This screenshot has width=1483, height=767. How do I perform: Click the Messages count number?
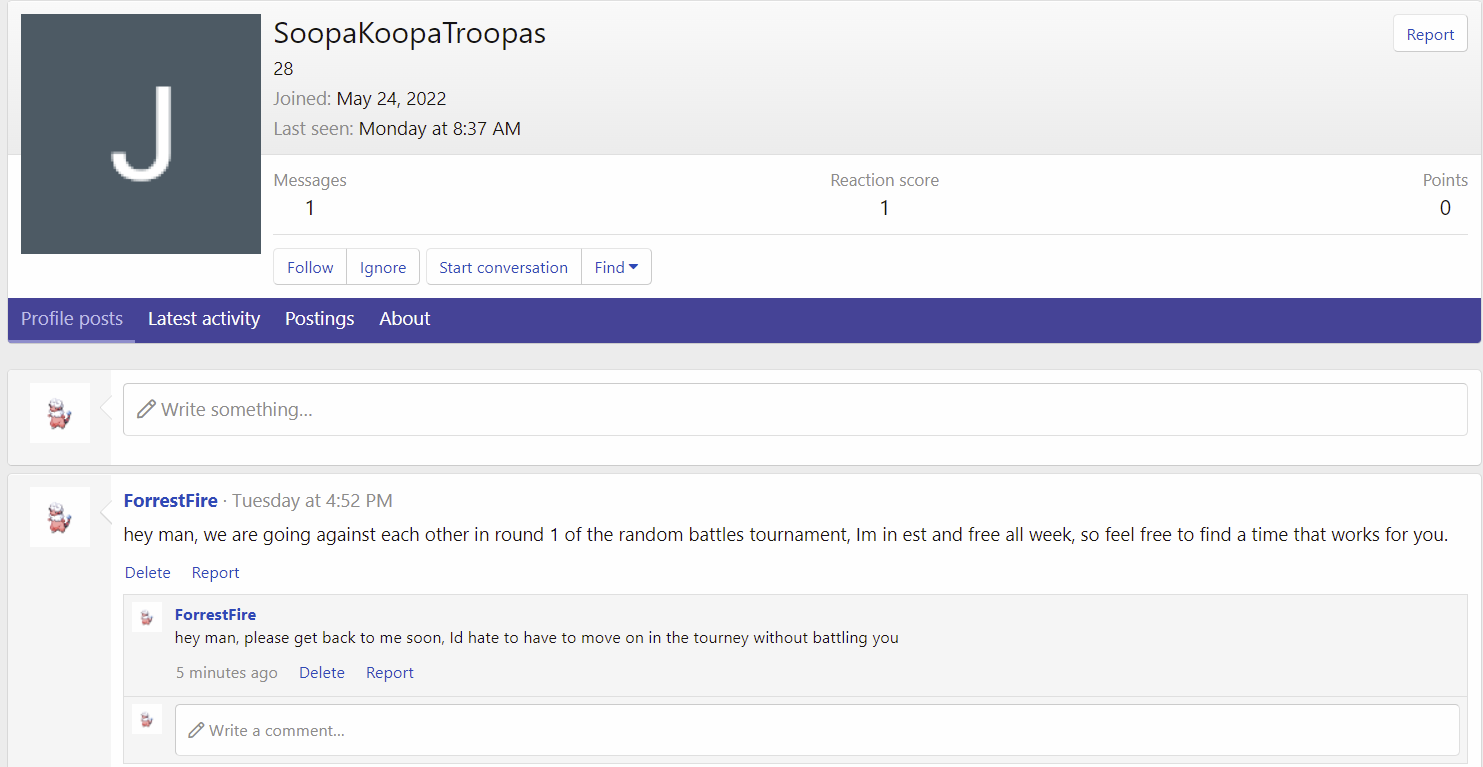coord(310,208)
